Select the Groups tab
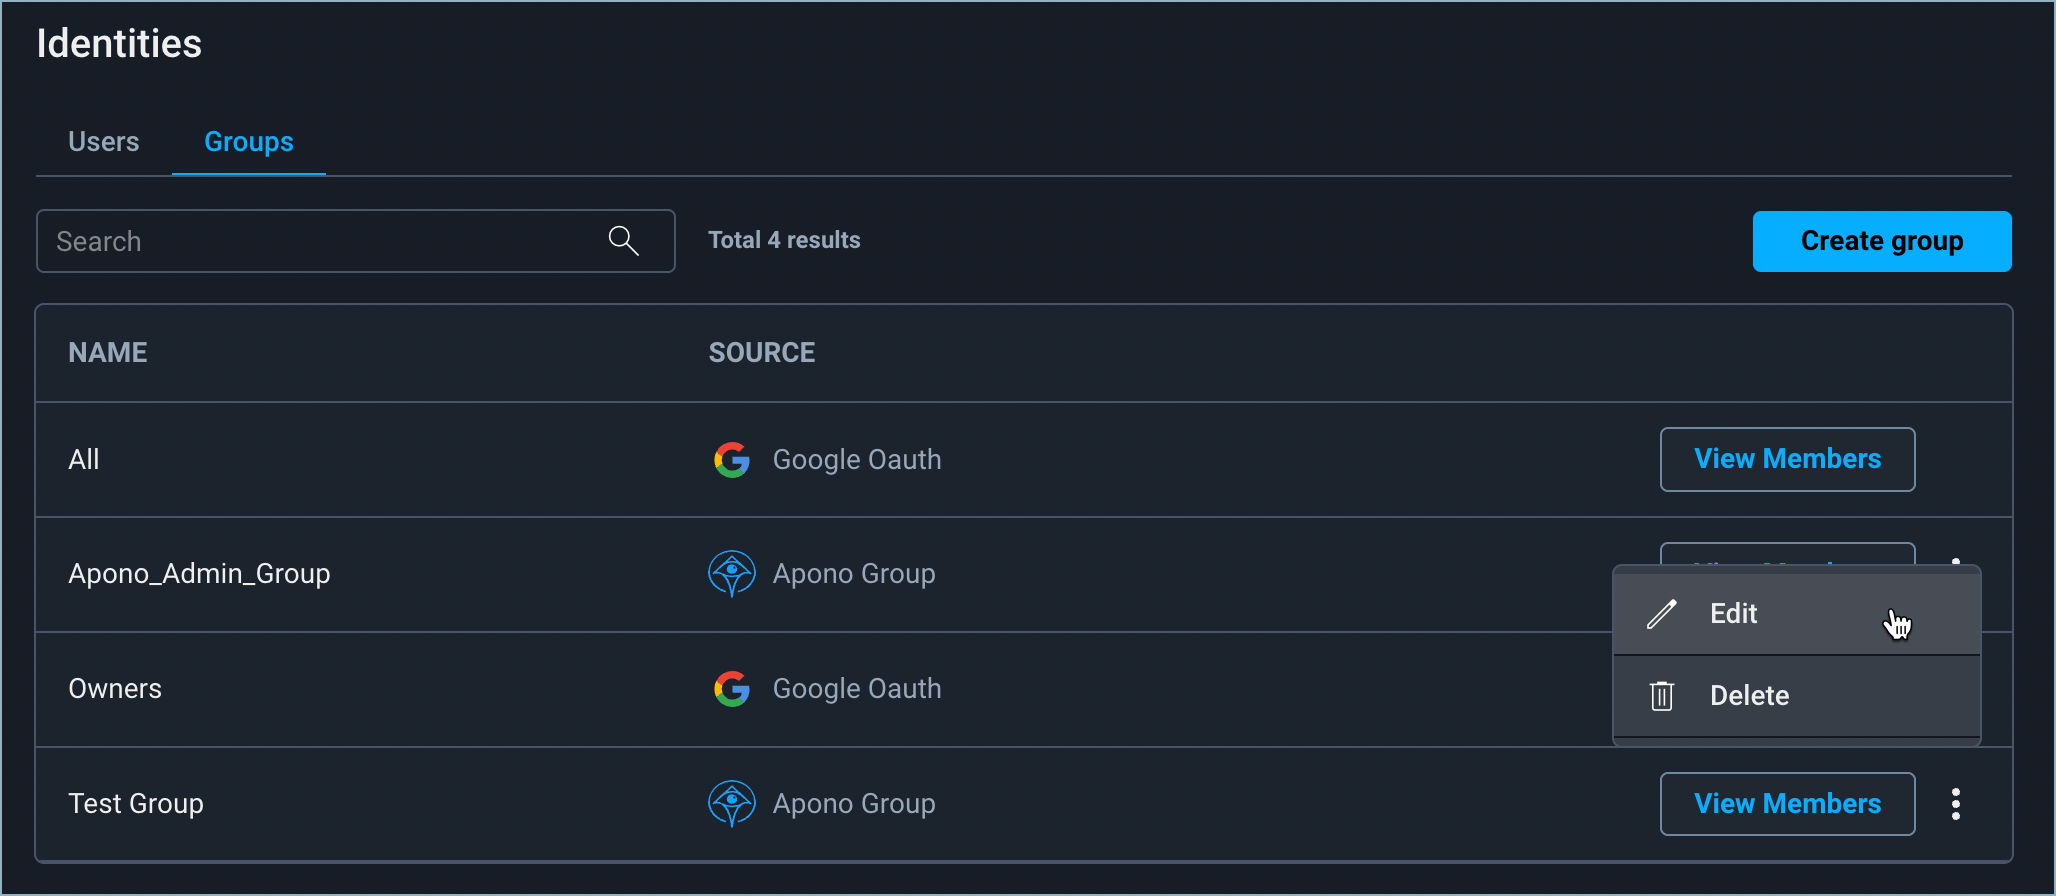The image size is (2056, 896). pyautogui.click(x=249, y=142)
